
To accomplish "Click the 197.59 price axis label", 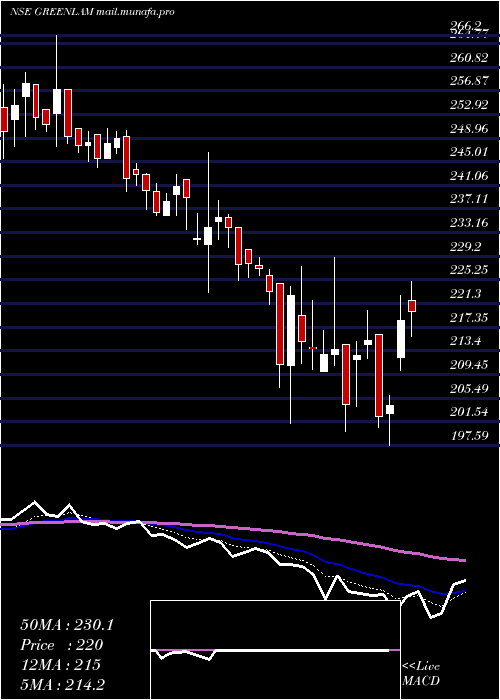I will pyautogui.click(x=471, y=436).
